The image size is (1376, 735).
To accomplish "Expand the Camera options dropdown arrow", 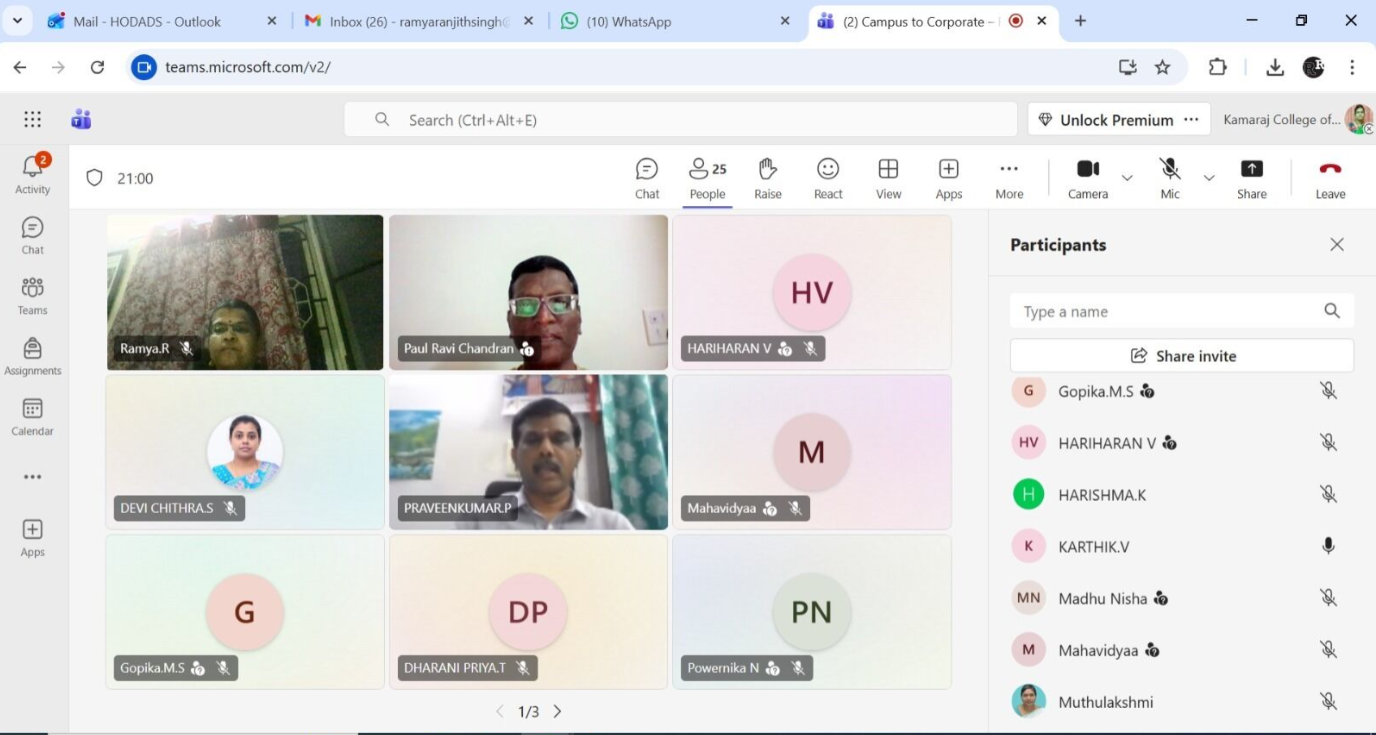I will tap(1127, 178).
